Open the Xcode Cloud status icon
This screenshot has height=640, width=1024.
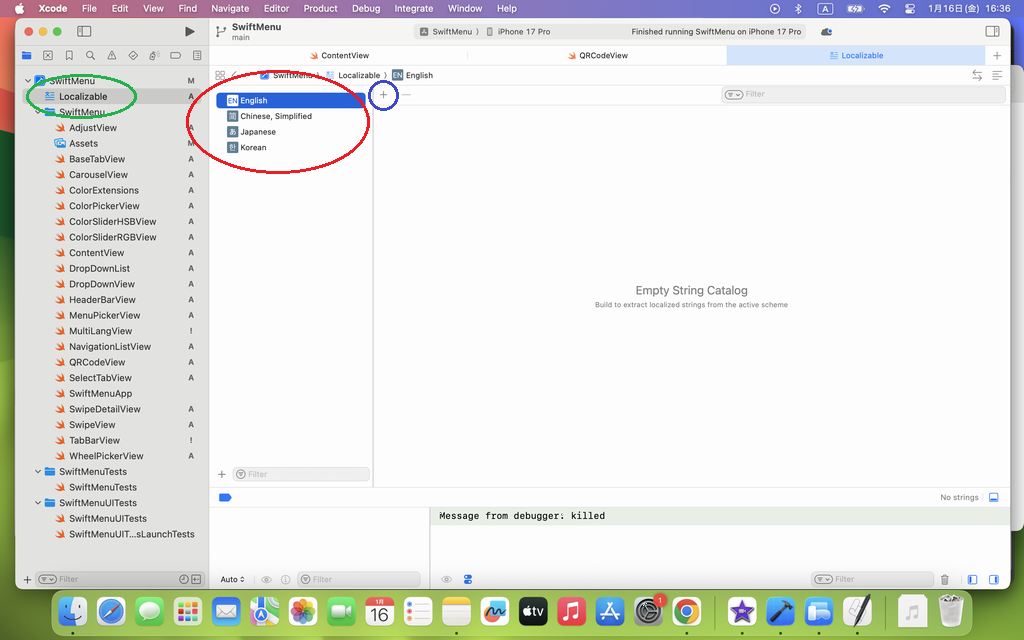tap(826, 32)
